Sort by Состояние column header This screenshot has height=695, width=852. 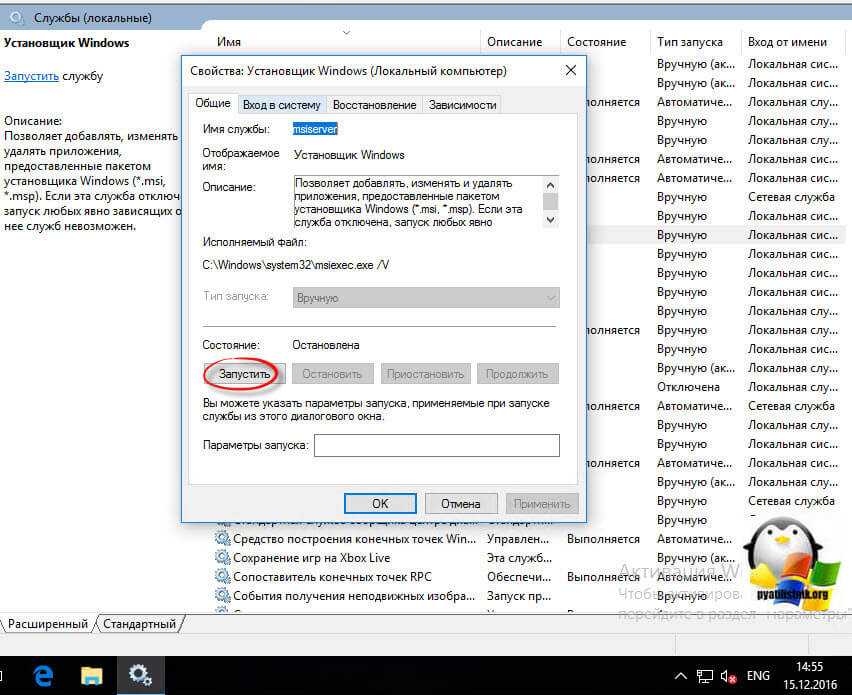pyautogui.click(x=597, y=42)
